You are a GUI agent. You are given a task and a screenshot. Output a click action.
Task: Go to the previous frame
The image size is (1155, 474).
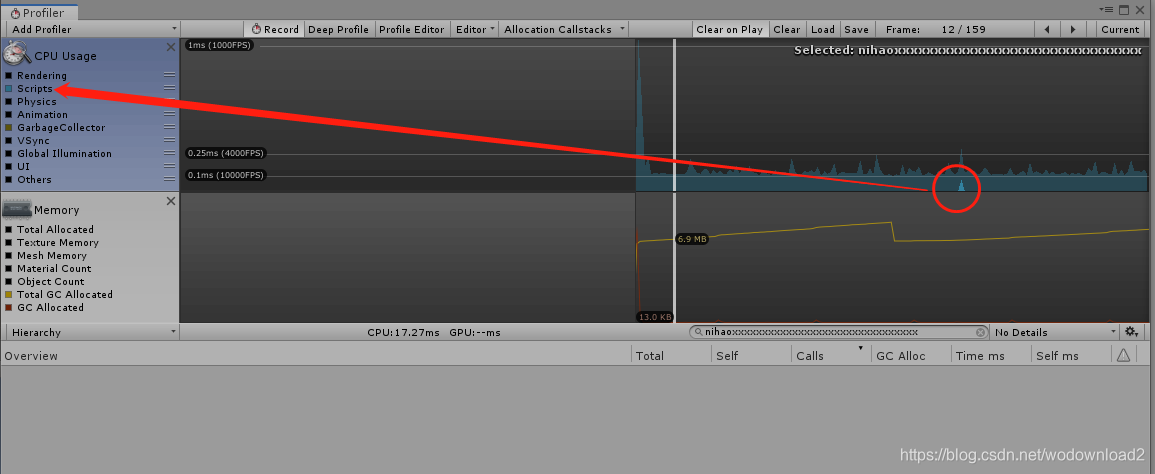click(x=1047, y=29)
